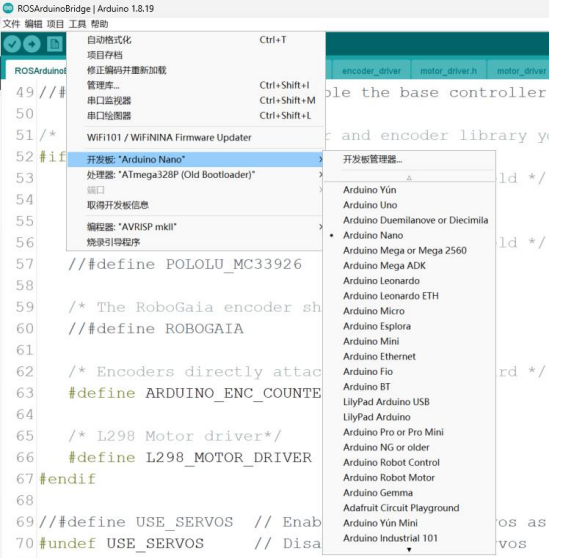
Task: Click the #endif line 67
Action: pyautogui.click(x=68, y=479)
